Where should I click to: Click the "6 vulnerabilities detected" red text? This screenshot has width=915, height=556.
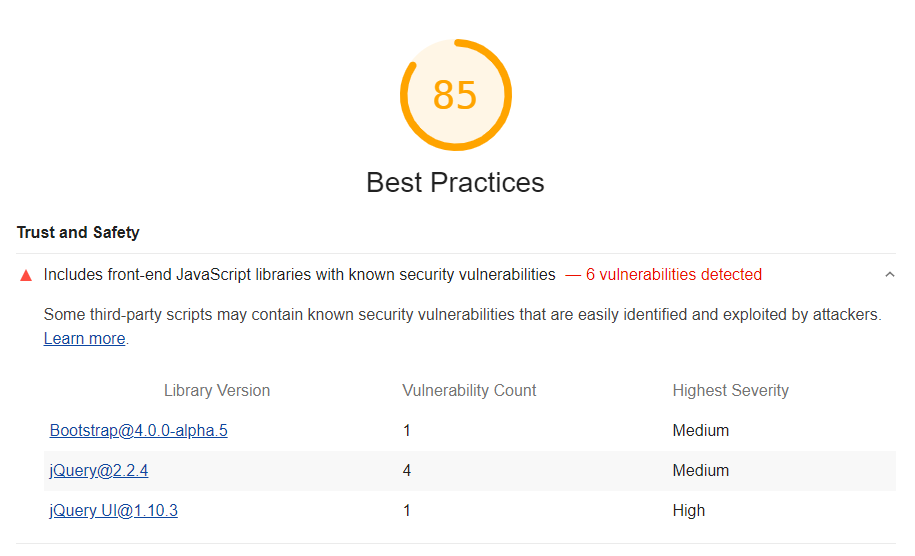[x=673, y=275]
